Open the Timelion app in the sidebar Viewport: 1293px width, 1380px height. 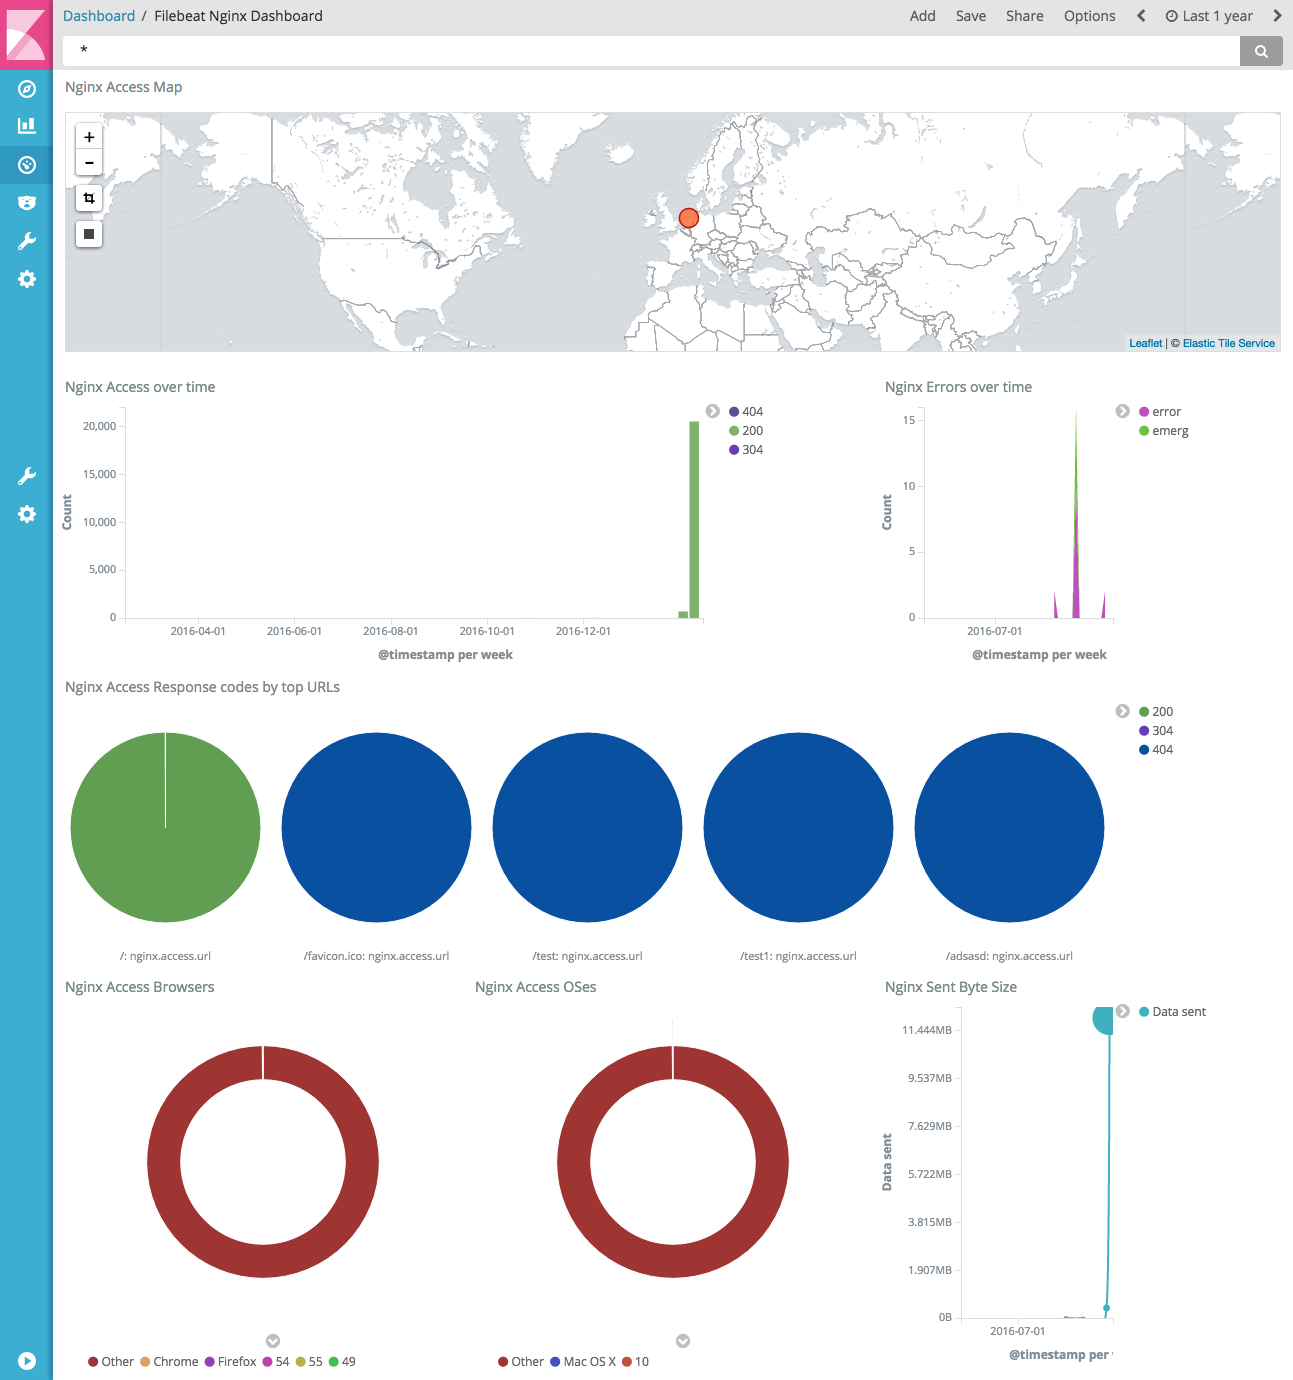pos(26,202)
